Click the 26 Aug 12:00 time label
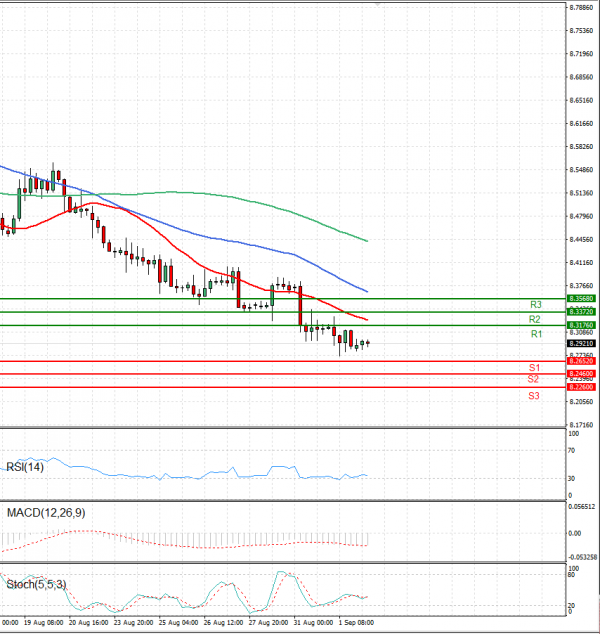600x634 pixels. (x=223, y=622)
